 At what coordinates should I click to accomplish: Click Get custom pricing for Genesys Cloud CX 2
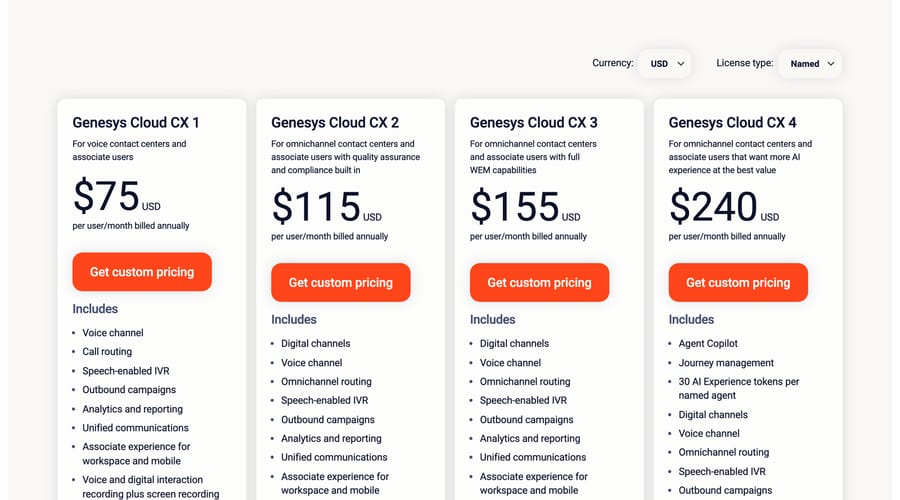click(340, 282)
